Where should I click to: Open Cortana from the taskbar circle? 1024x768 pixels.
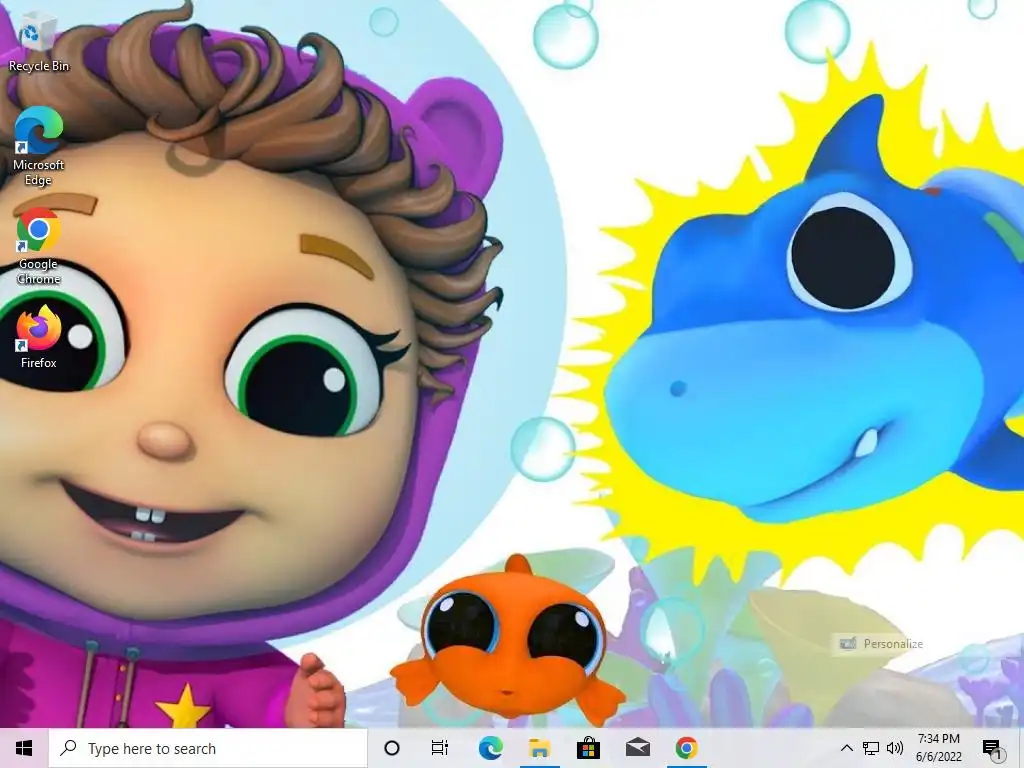pyautogui.click(x=391, y=748)
